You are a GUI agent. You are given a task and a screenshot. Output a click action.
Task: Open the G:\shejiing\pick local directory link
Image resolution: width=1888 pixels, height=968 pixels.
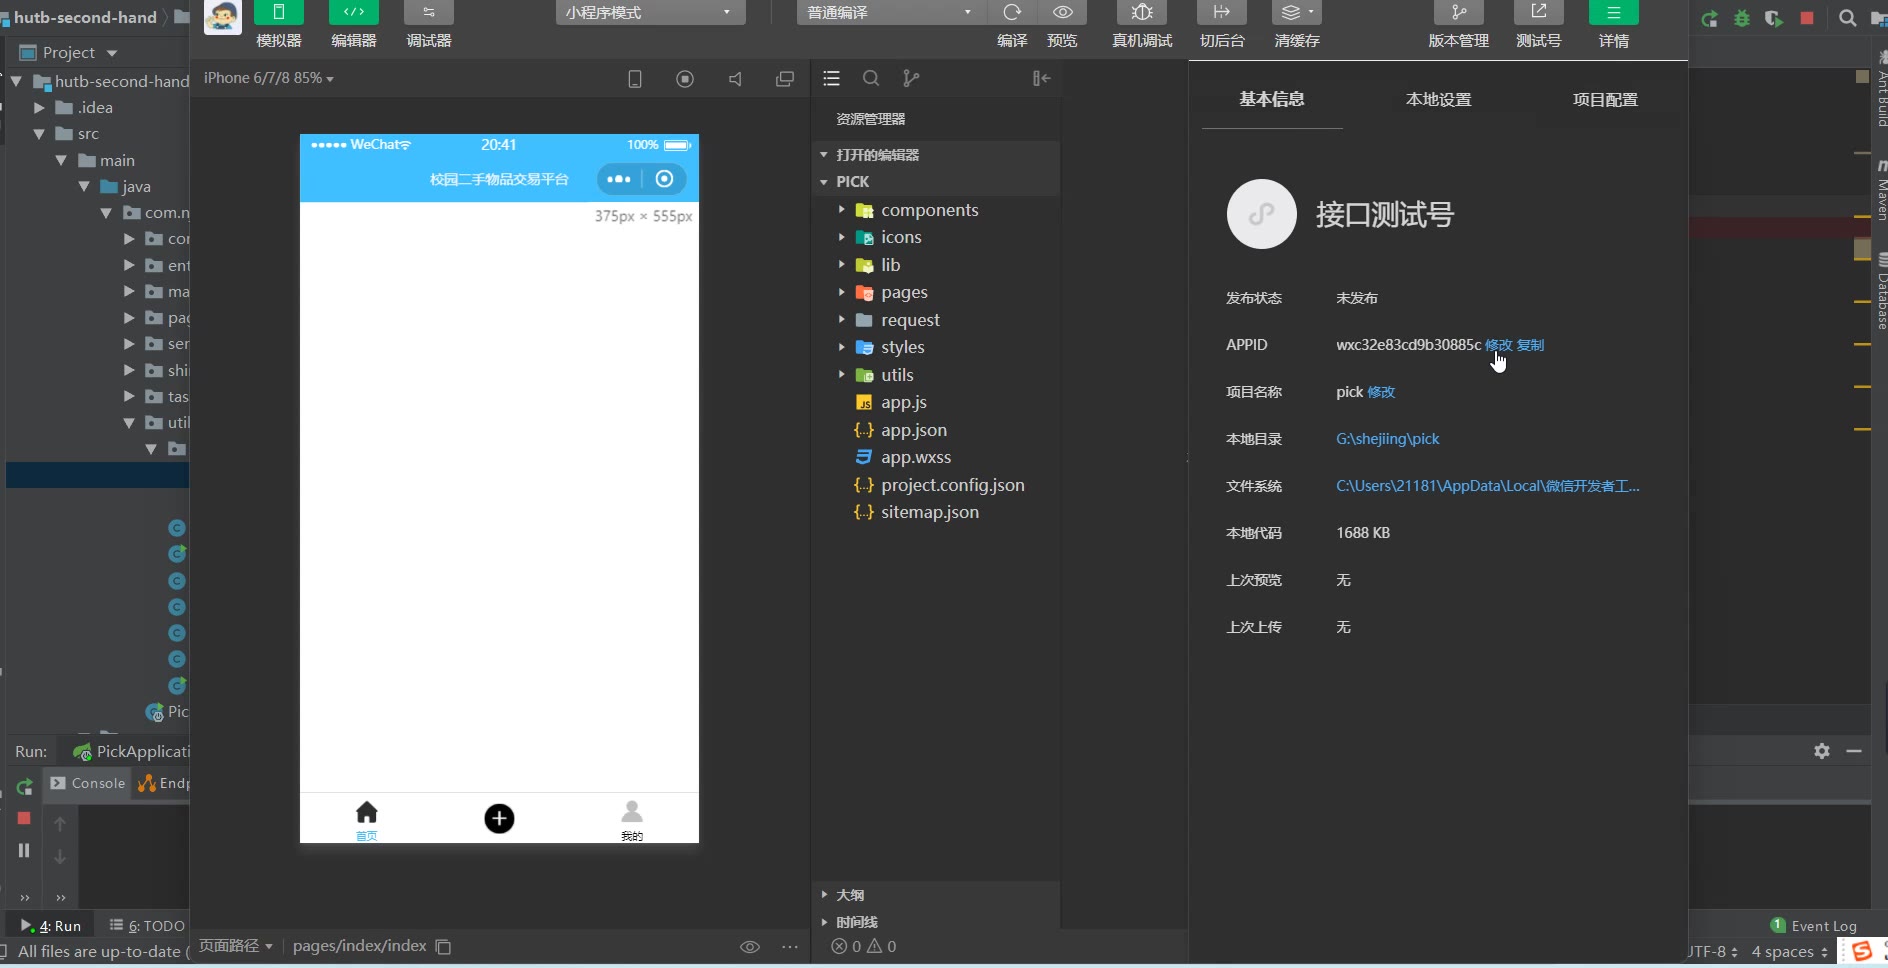click(x=1387, y=439)
